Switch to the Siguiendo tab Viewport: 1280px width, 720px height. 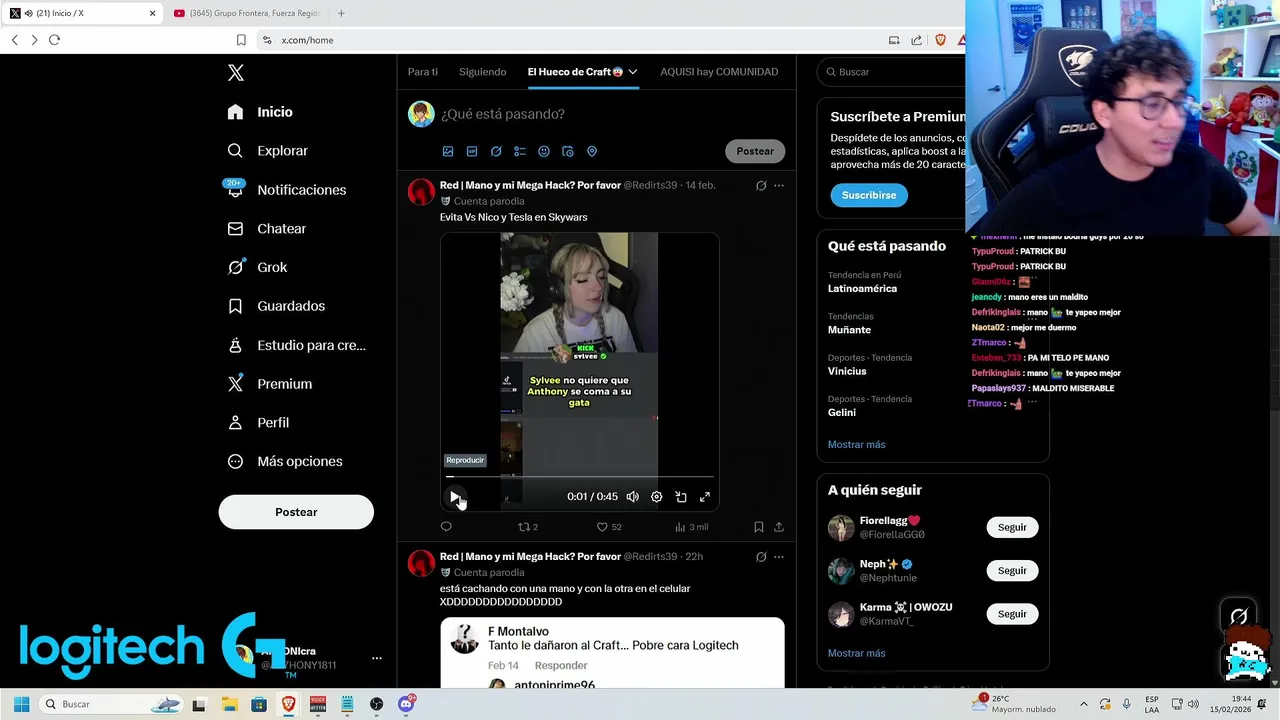point(483,72)
